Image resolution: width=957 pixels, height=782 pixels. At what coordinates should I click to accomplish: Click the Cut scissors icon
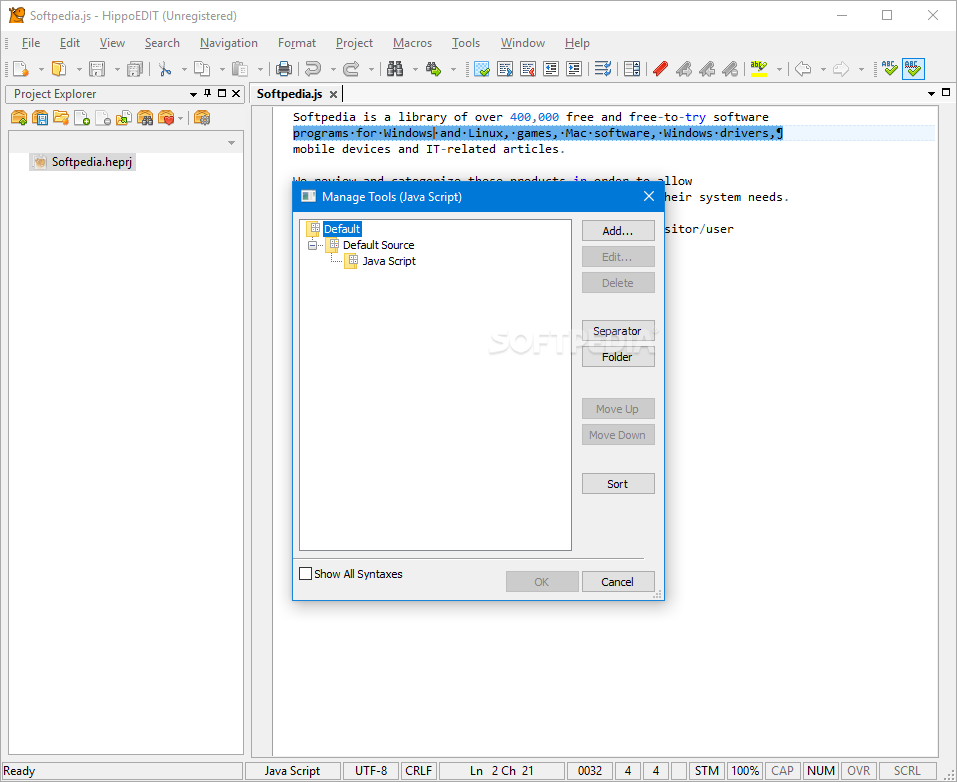[164, 69]
